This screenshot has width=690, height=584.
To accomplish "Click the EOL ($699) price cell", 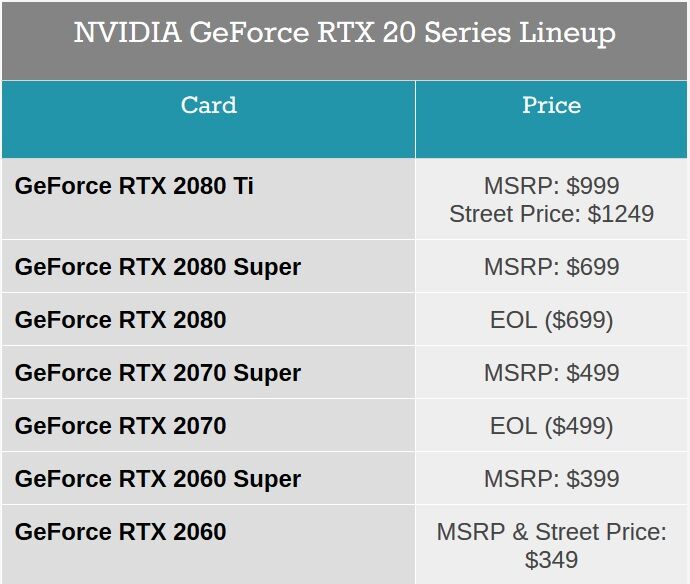I will click(x=551, y=320).
